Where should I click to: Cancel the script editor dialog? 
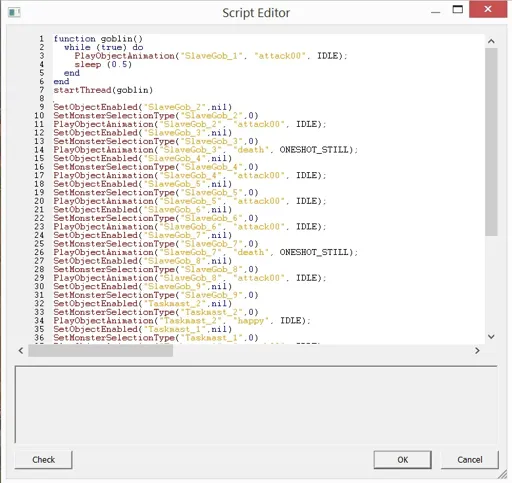coord(470,460)
